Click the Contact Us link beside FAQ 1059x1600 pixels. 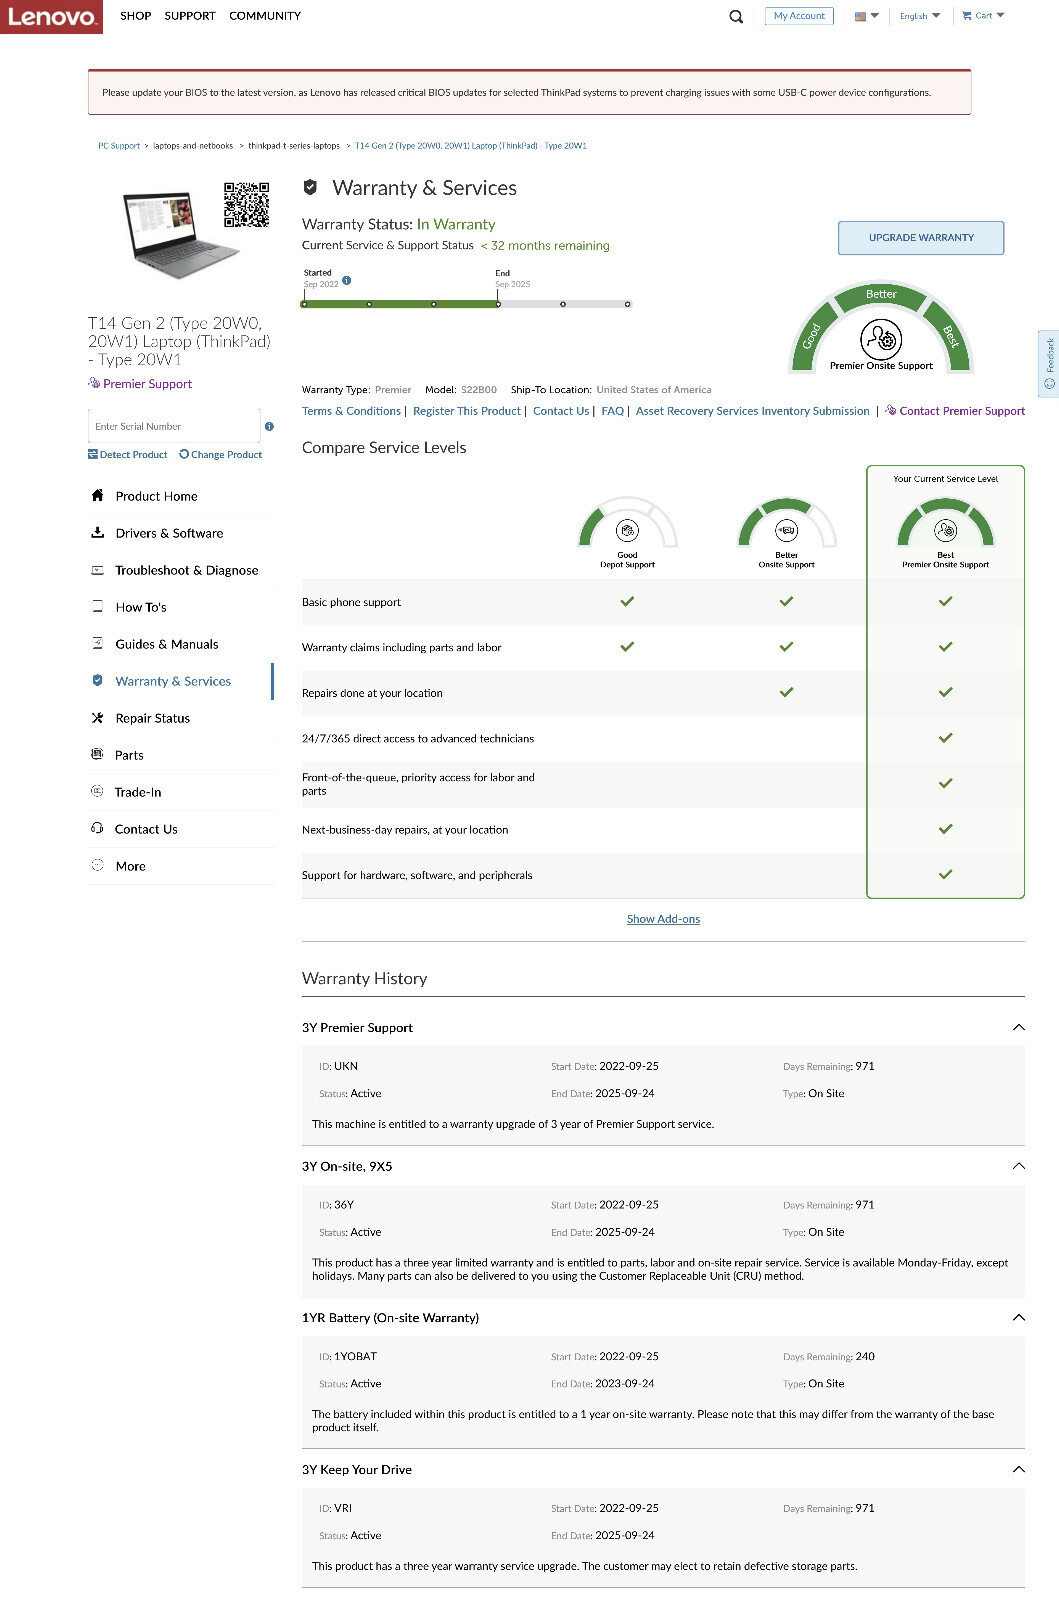(561, 411)
